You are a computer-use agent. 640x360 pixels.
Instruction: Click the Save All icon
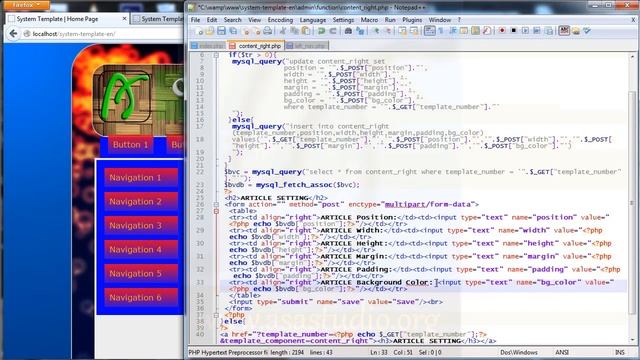click(x=233, y=31)
